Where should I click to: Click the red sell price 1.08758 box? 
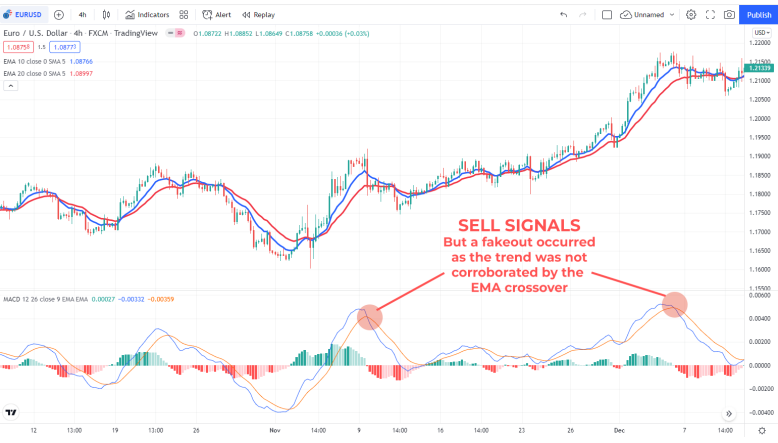point(17,47)
